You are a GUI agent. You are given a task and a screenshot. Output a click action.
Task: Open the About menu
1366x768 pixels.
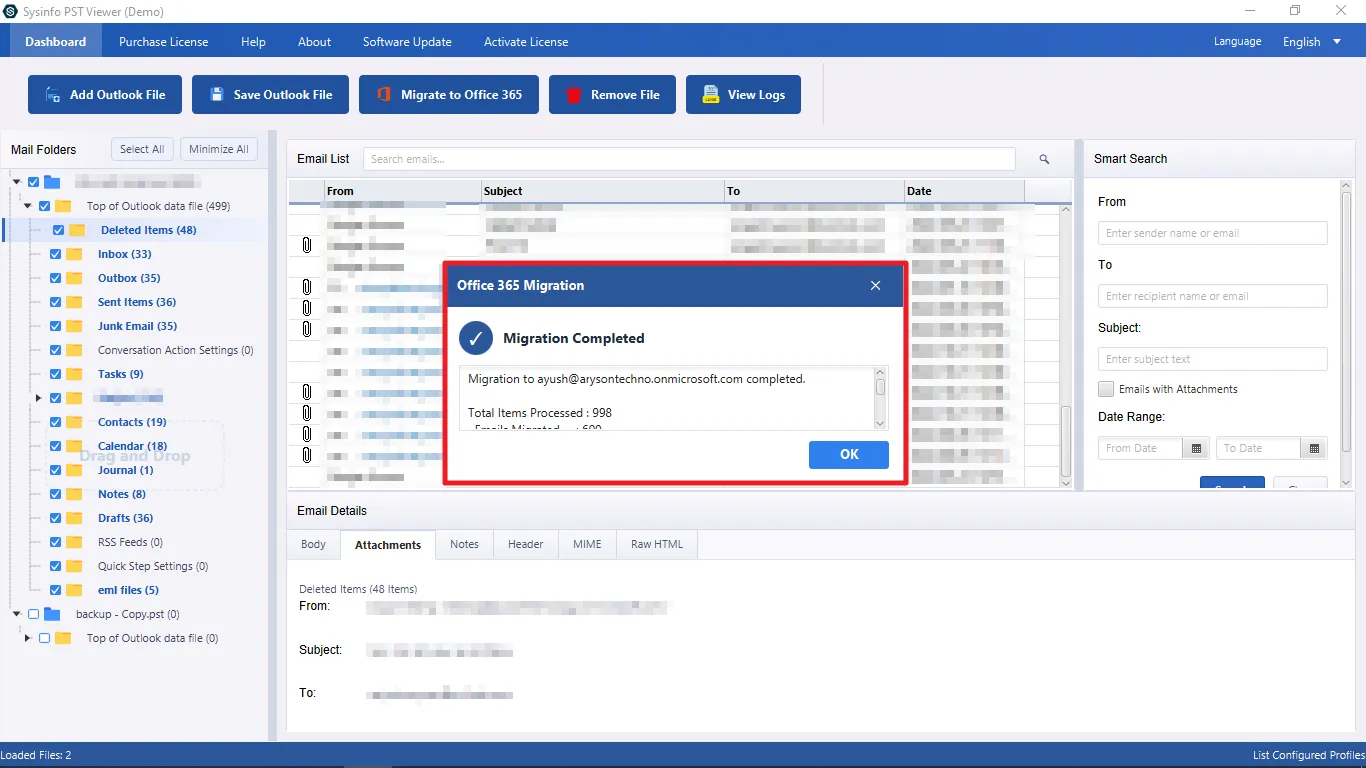tap(314, 42)
